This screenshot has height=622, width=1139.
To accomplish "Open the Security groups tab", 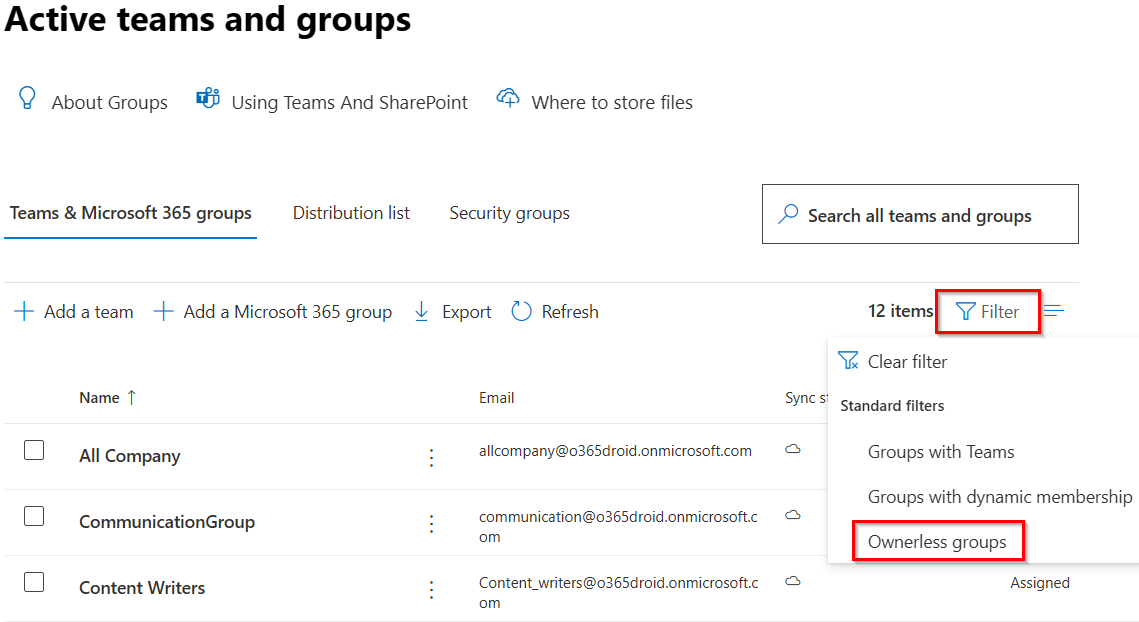I will click(x=509, y=212).
